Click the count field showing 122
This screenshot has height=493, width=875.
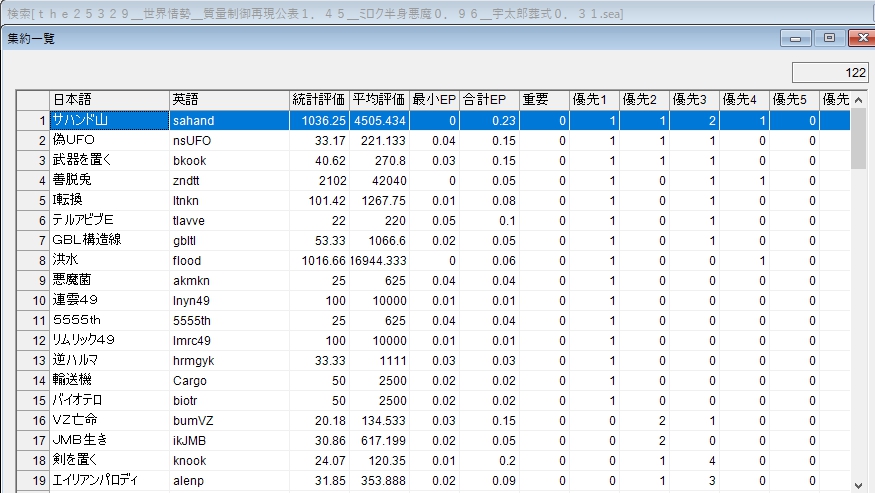829,73
